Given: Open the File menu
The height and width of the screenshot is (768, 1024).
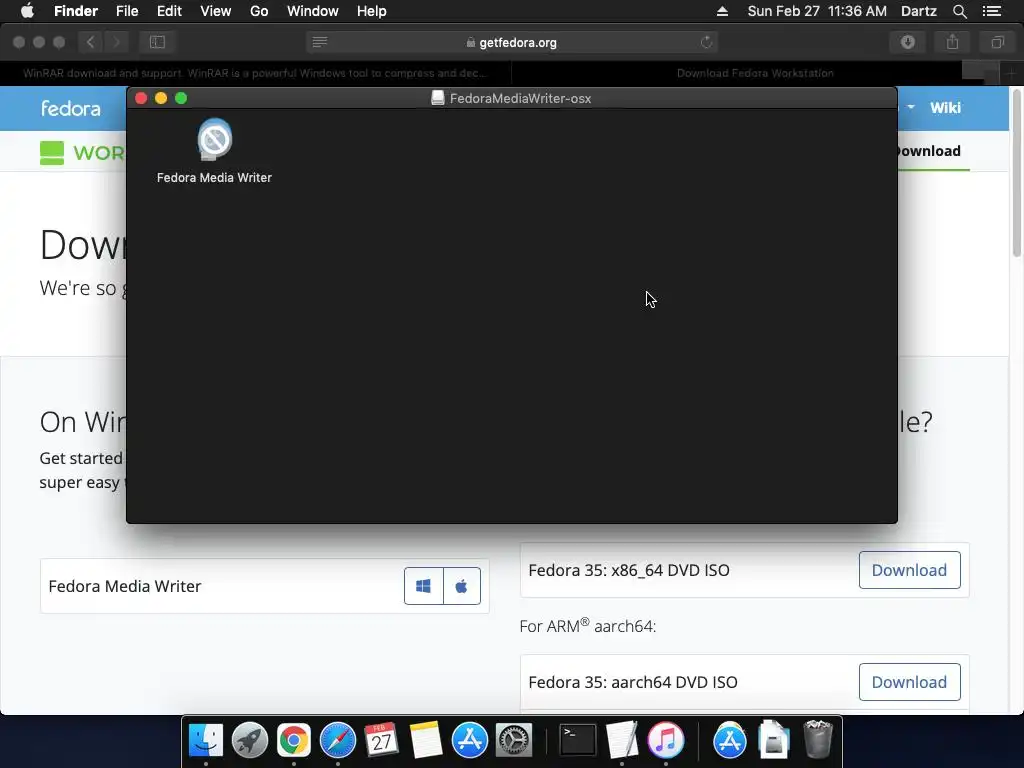Looking at the screenshot, I should coord(127,11).
